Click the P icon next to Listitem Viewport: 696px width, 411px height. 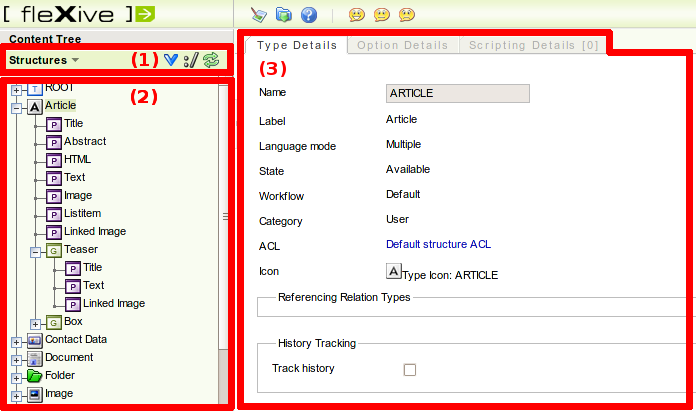54,215
